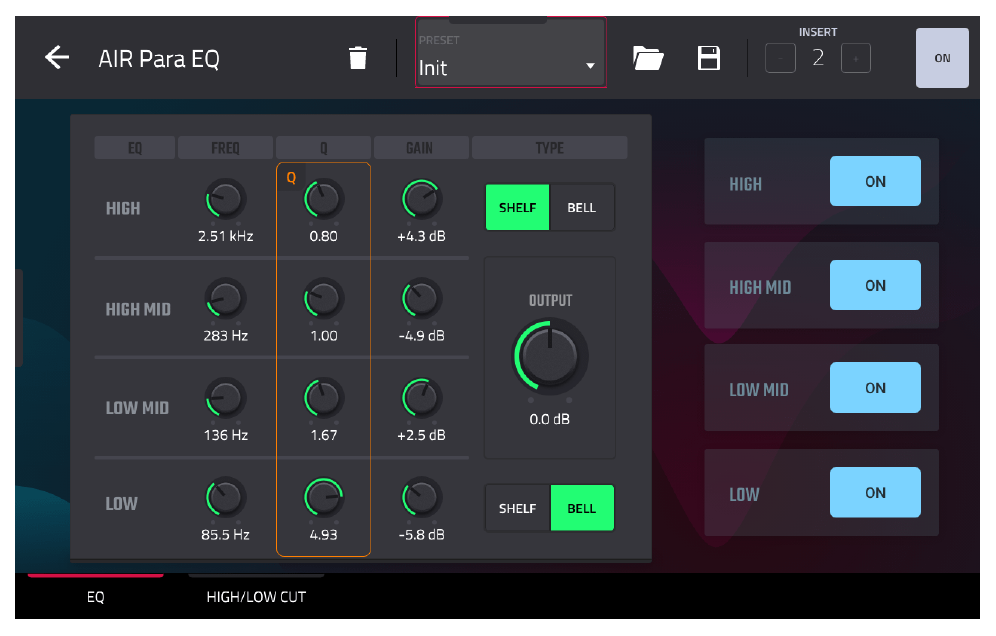Viewport: 996px width, 636px height.
Task: Click the +2.5 dB gain value
Action: coord(421,435)
